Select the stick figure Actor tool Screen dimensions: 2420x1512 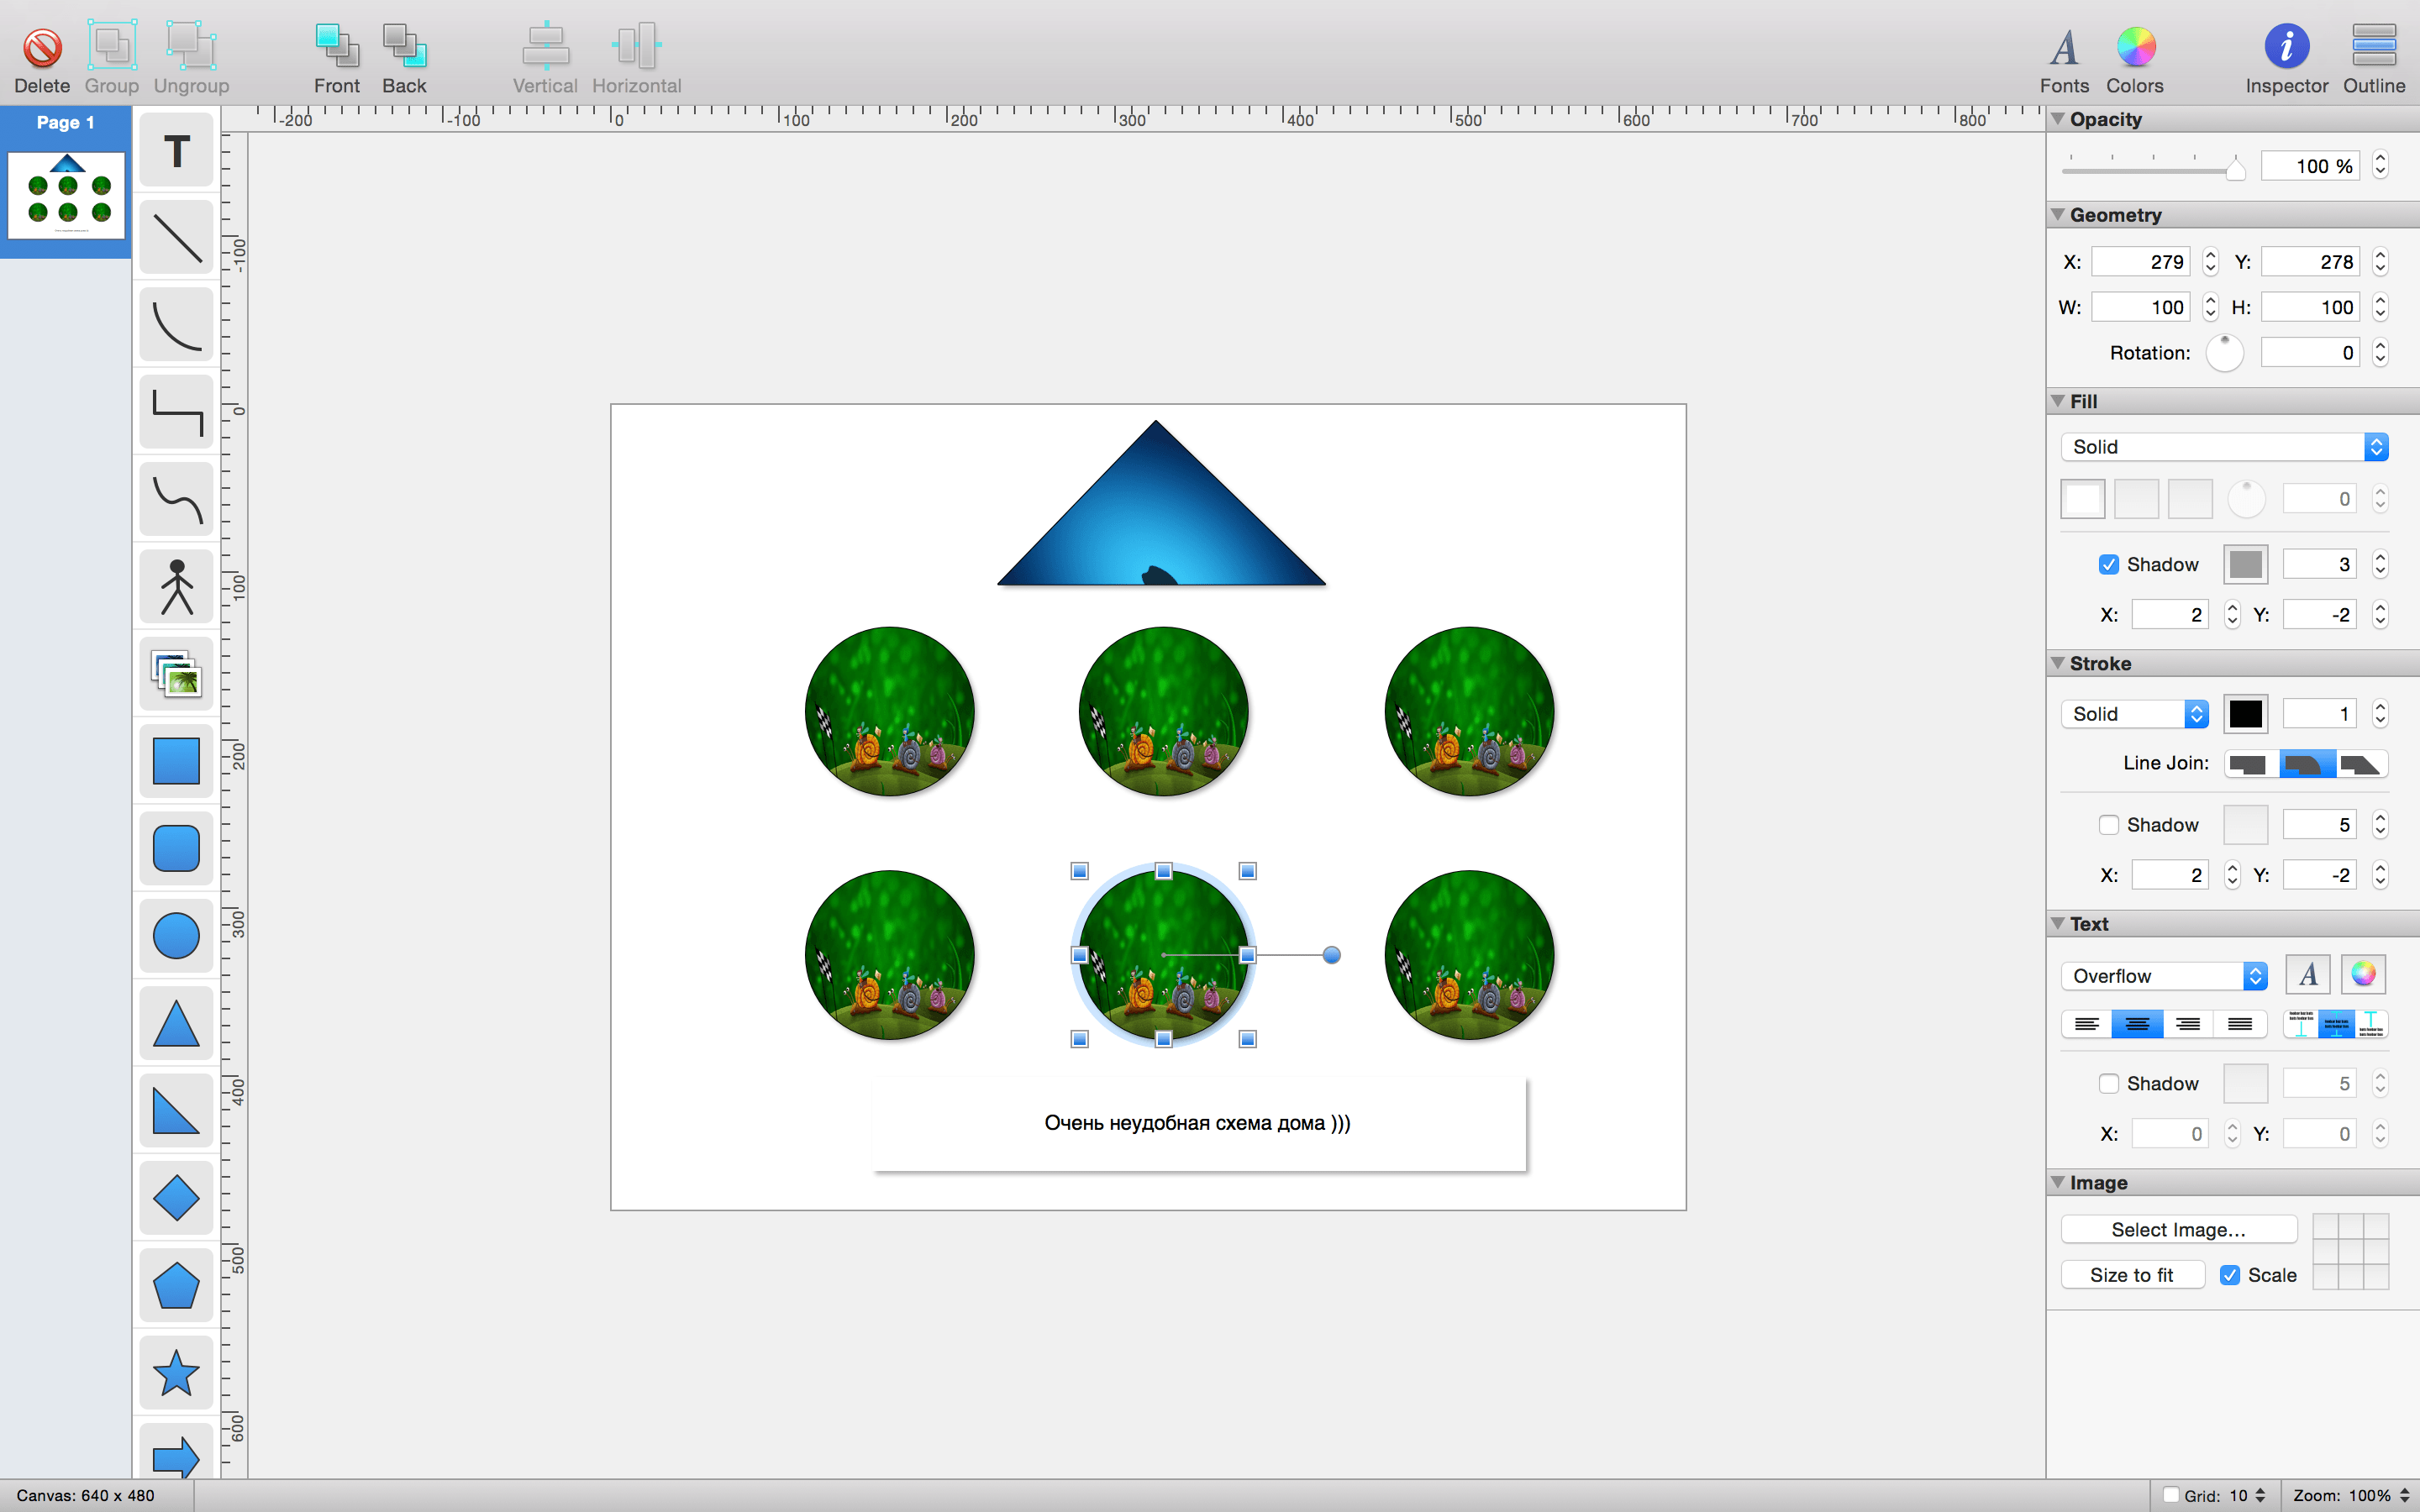pos(177,587)
